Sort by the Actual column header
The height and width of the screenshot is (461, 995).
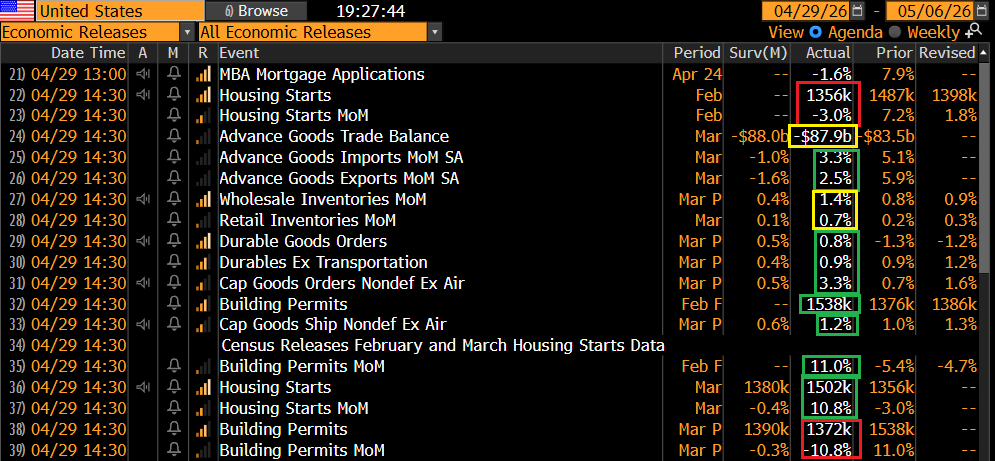[x=827, y=53]
